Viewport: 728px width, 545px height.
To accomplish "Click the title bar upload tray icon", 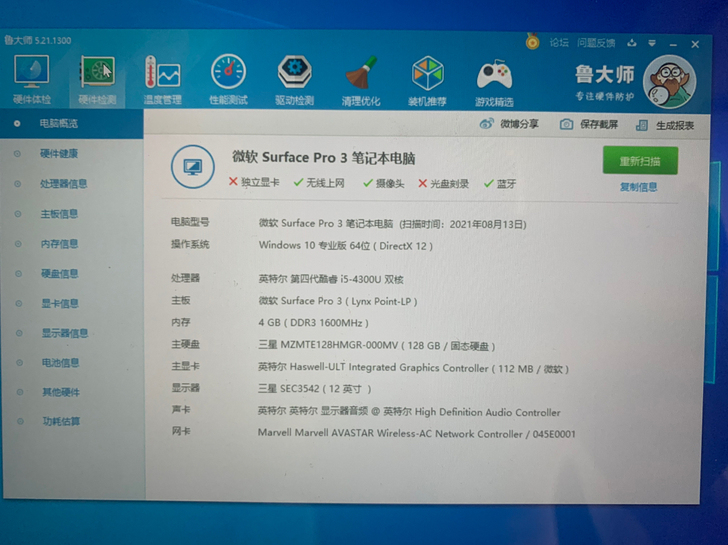I will tap(631, 43).
